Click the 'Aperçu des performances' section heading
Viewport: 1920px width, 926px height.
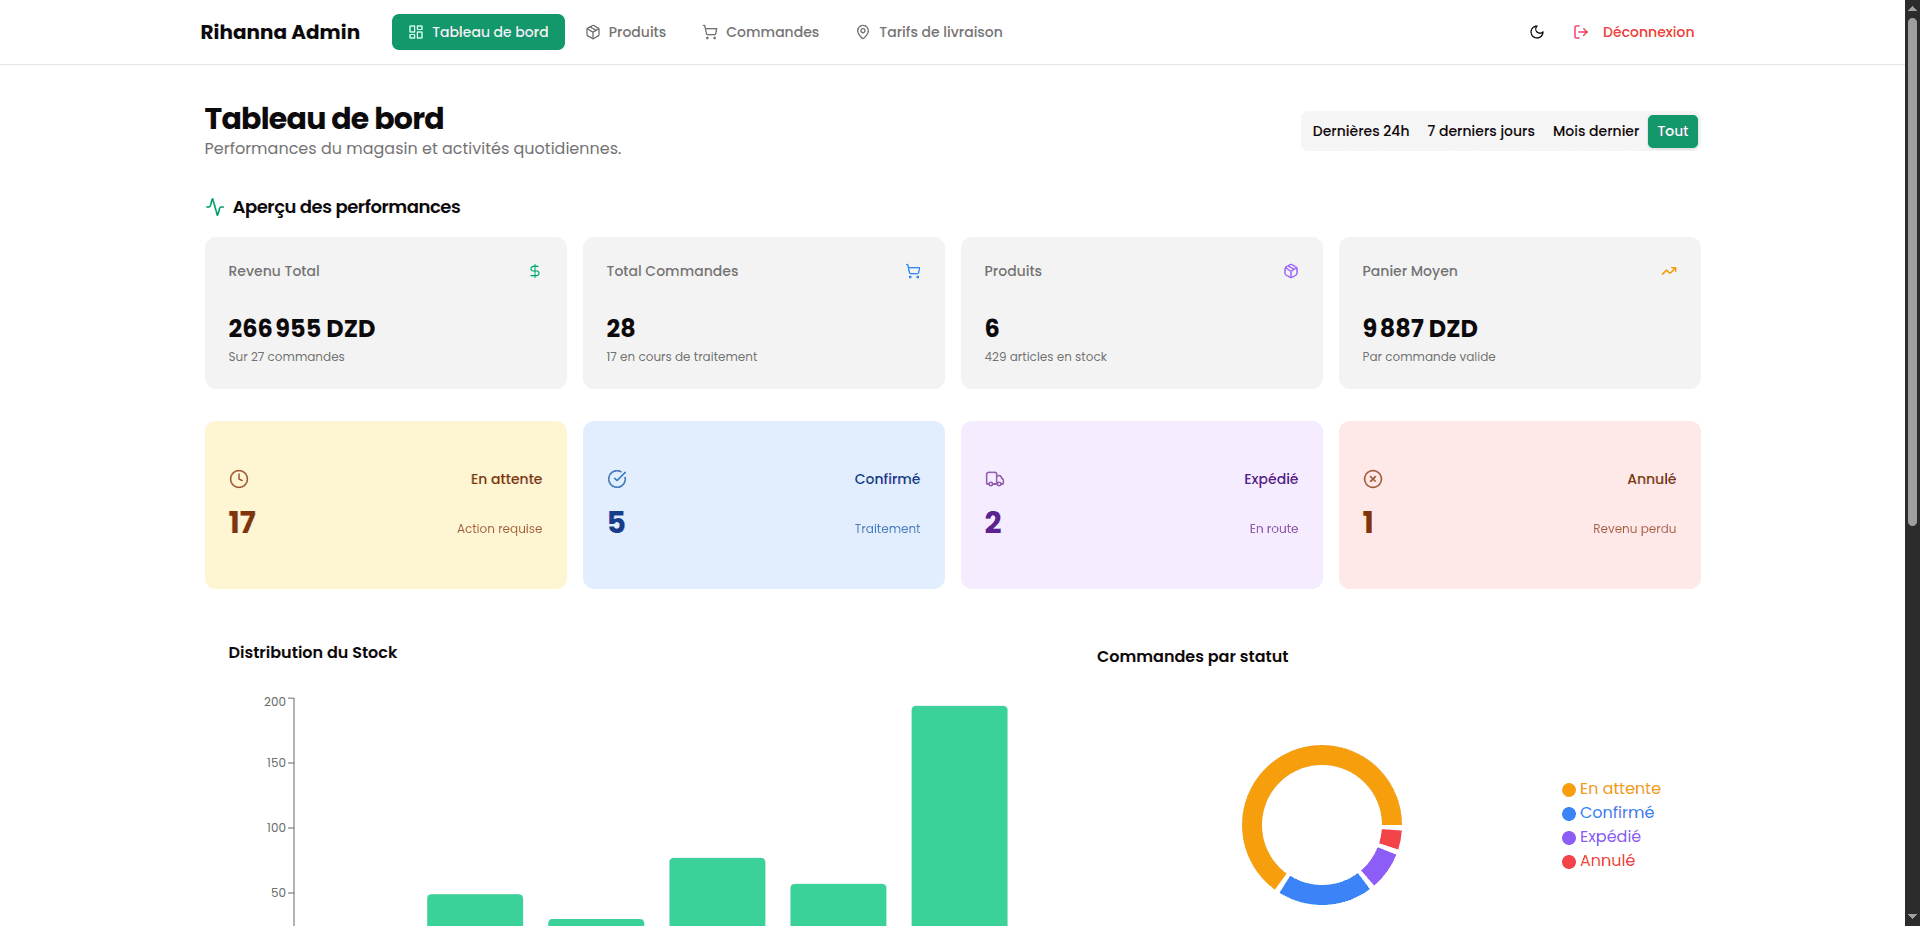pyautogui.click(x=346, y=207)
